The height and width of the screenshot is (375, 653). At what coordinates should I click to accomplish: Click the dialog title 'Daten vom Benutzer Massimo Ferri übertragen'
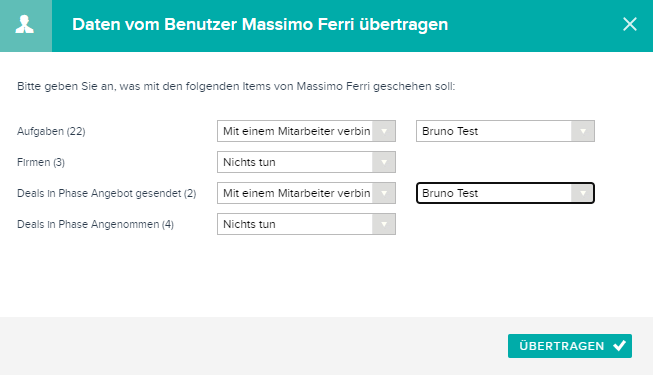[x=260, y=24]
